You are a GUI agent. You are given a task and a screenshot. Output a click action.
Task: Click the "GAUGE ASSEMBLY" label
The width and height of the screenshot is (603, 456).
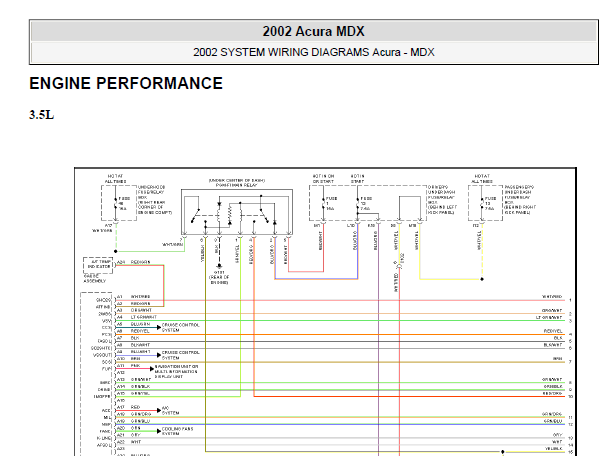click(x=95, y=278)
